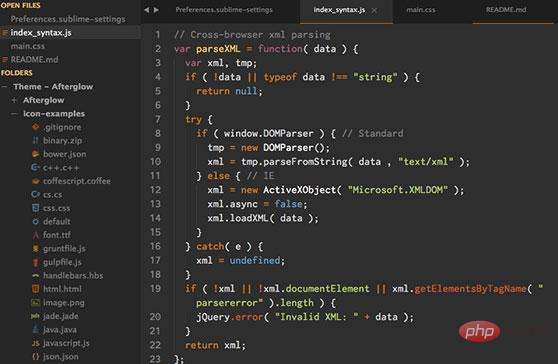Click the // Standard comment

pyautogui.click(x=373, y=133)
